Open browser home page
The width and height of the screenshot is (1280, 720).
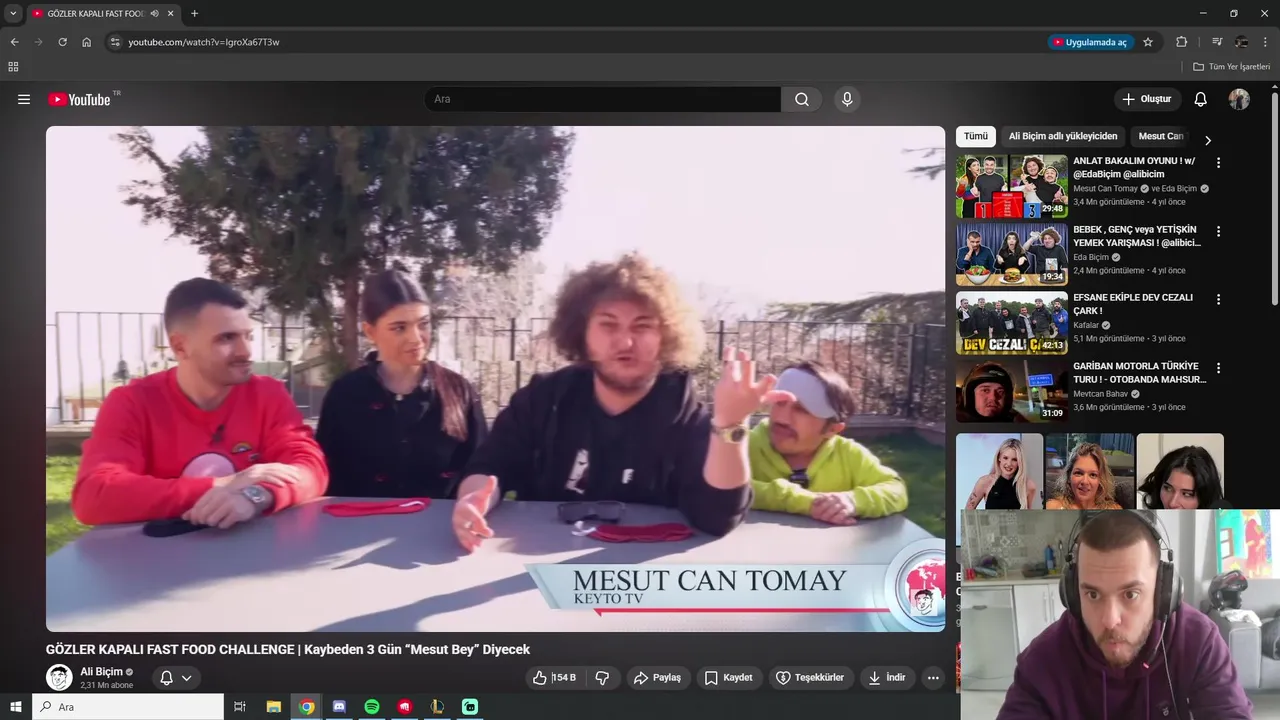(87, 42)
